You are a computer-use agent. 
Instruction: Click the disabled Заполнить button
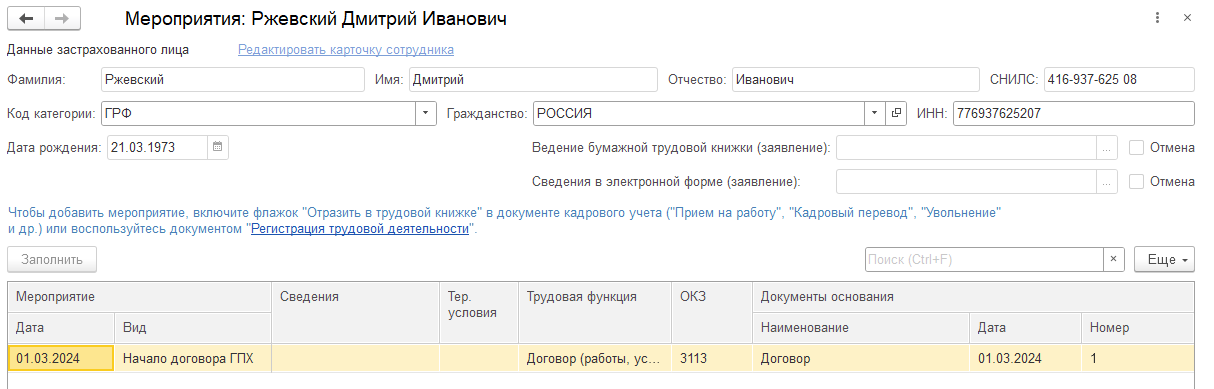point(52,259)
